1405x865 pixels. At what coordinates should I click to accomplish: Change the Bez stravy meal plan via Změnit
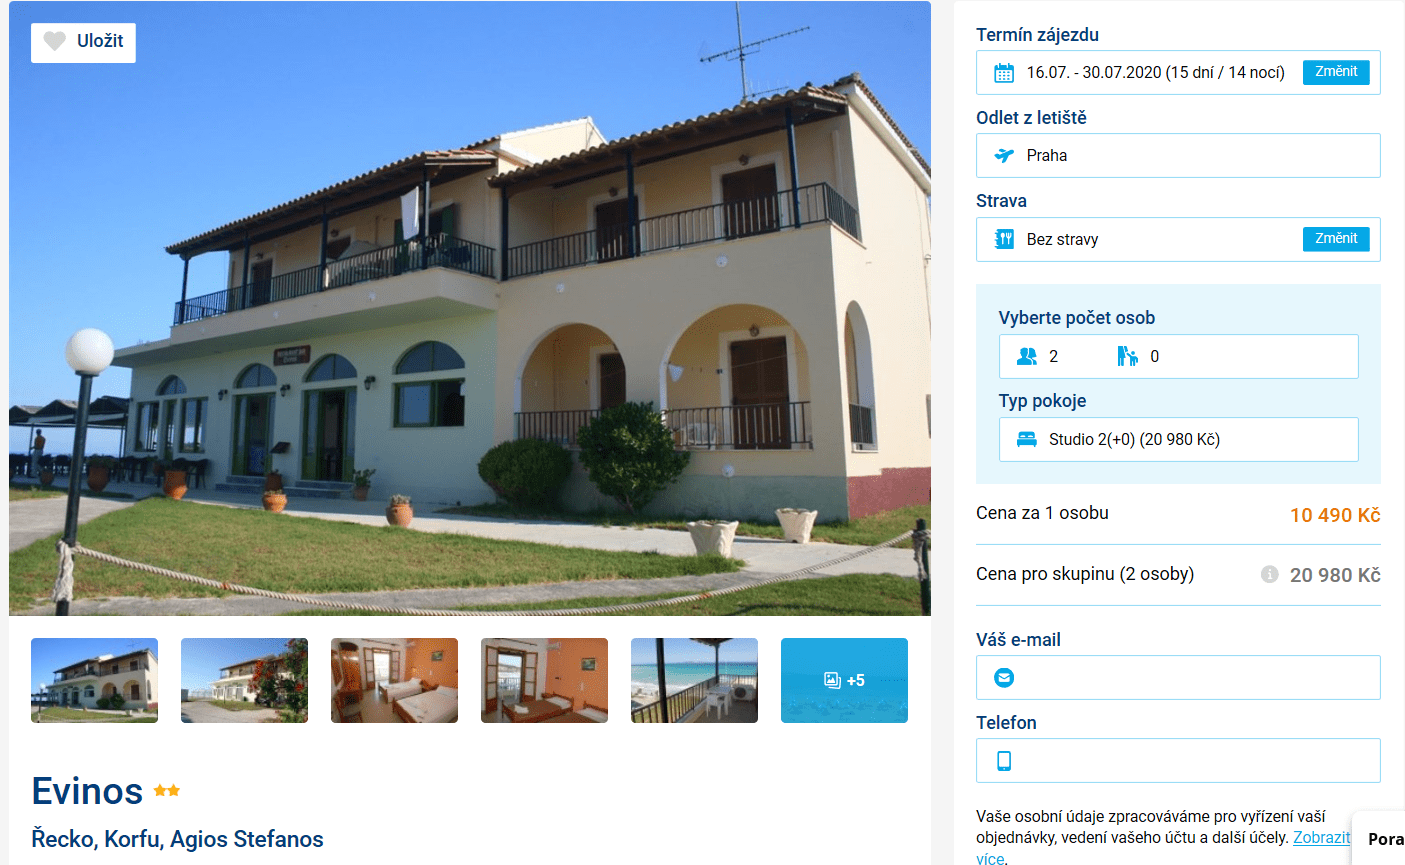pyautogui.click(x=1336, y=239)
